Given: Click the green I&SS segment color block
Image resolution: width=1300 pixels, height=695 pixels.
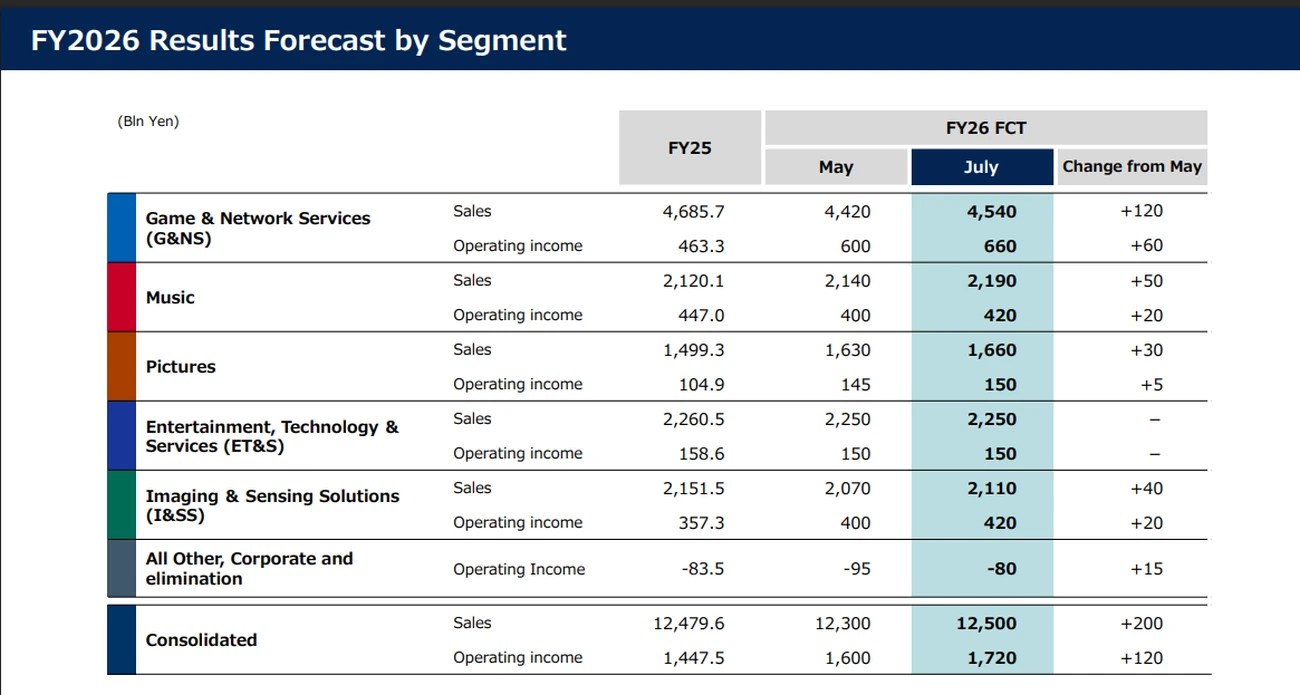Looking at the screenshot, I should pos(121,505).
